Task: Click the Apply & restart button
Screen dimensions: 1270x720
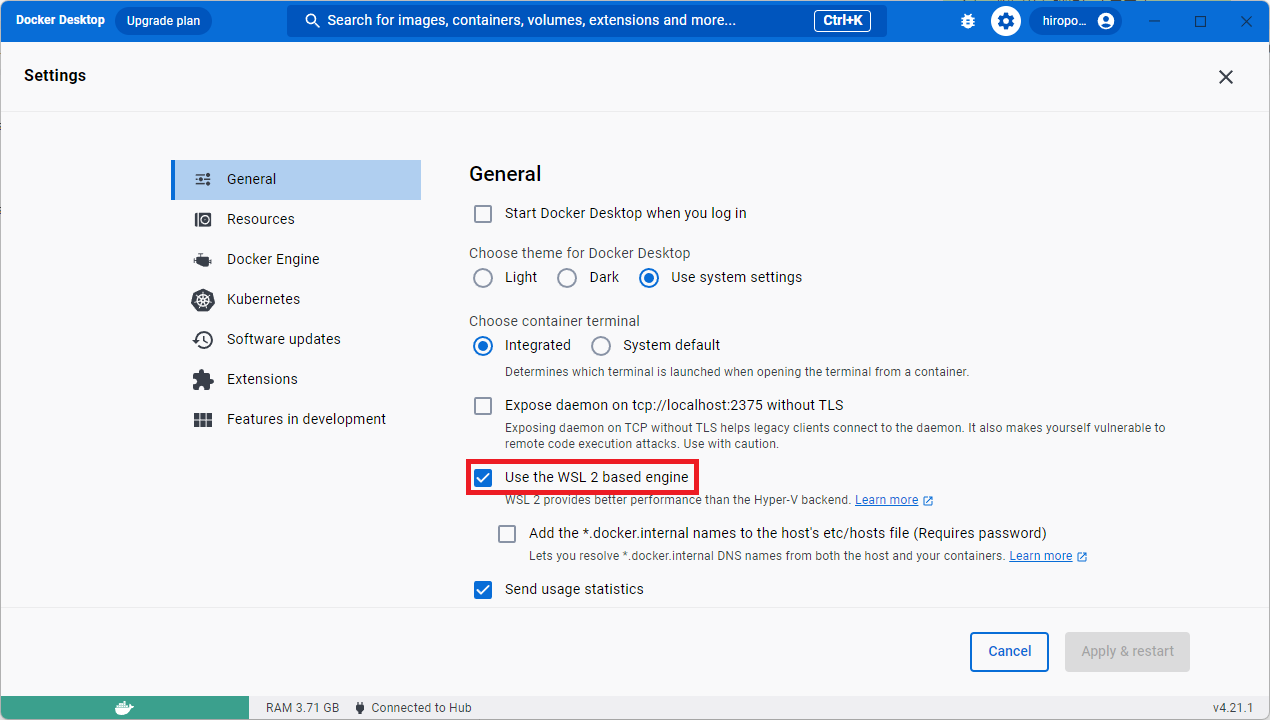Action: click(1127, 652)
